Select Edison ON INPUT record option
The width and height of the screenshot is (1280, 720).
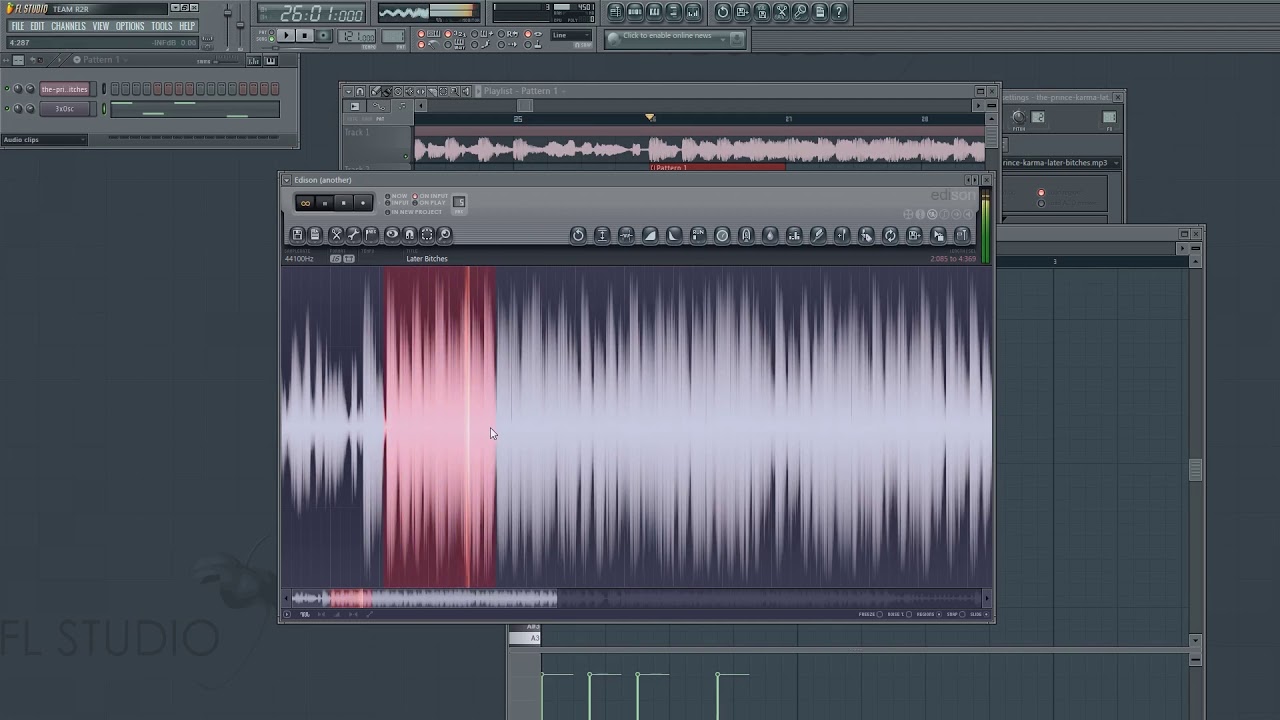coord(431,196)
